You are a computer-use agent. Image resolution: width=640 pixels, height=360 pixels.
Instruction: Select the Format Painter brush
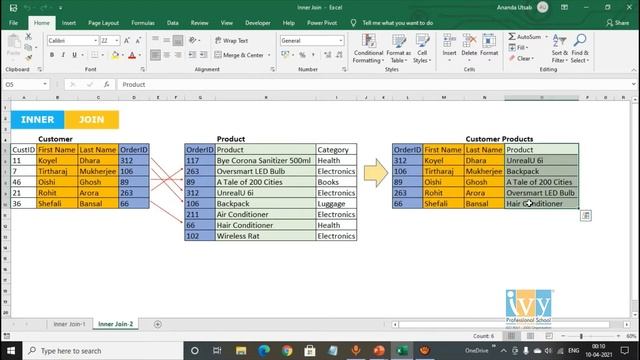pos(28,58)
